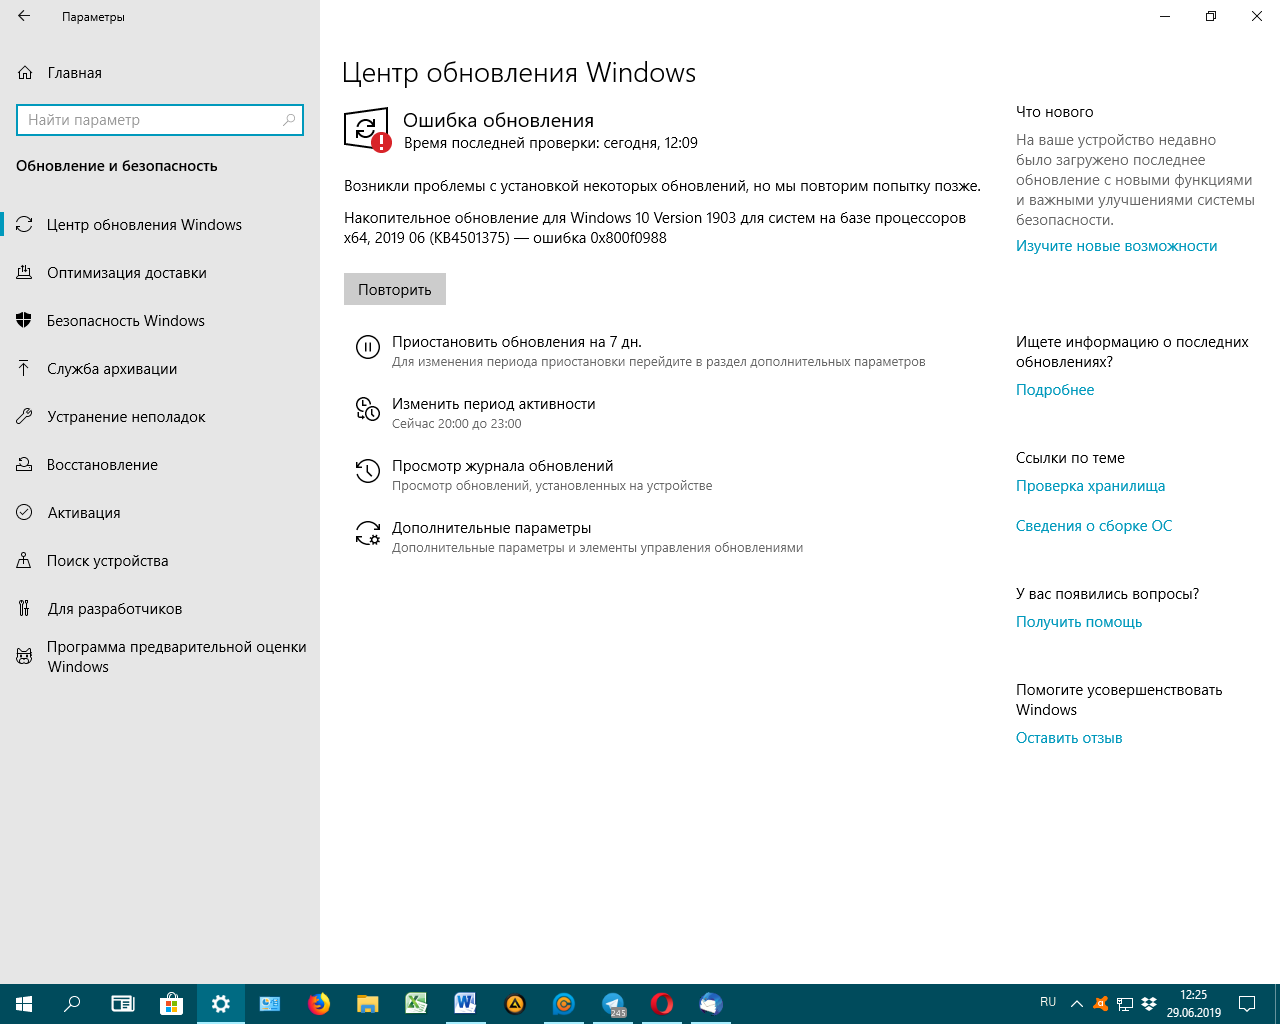Open taskbar search magnifier
Image resolution: width=1280 pixels, height=1024 pixels.
72,1004
